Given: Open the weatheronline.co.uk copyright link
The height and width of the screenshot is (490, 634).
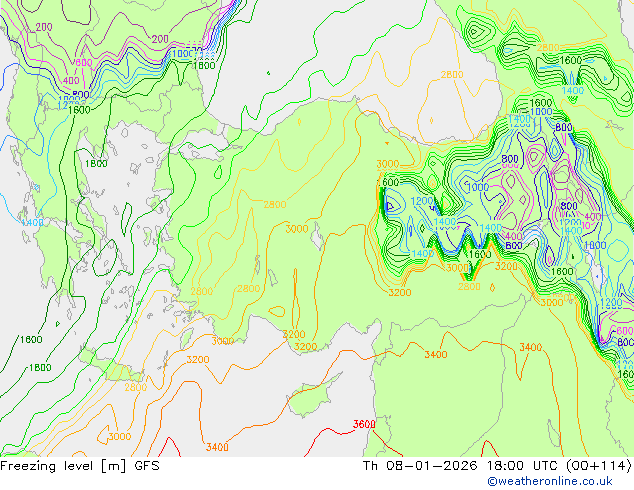Looking at the screenshot, I should (x=550, y=481).
